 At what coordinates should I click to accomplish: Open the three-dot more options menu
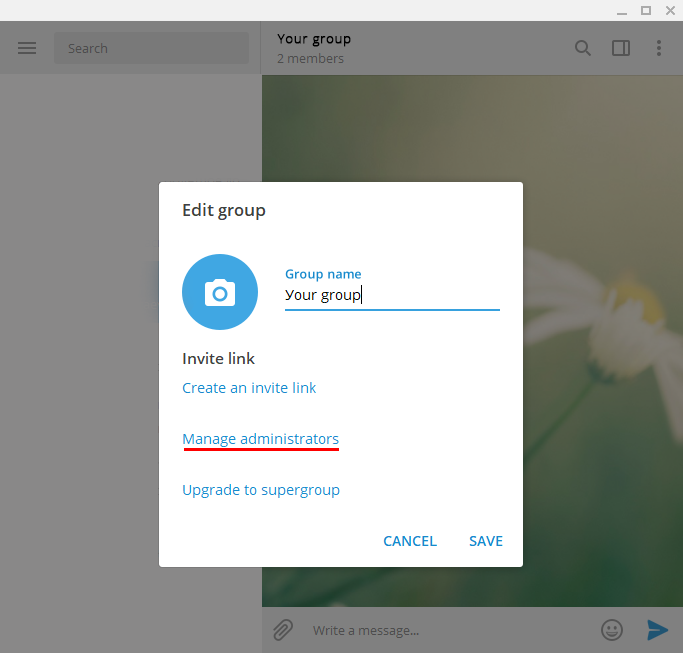click(659, 48)
